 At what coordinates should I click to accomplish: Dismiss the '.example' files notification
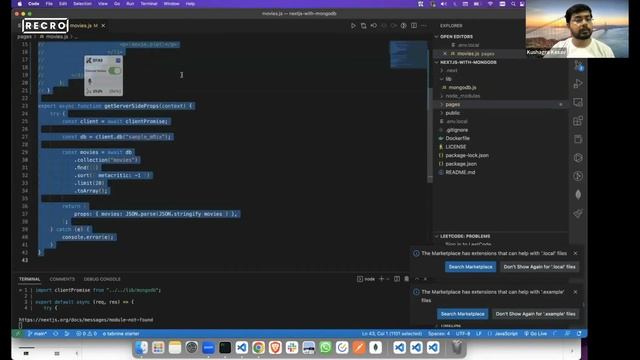tap(576, 292)
